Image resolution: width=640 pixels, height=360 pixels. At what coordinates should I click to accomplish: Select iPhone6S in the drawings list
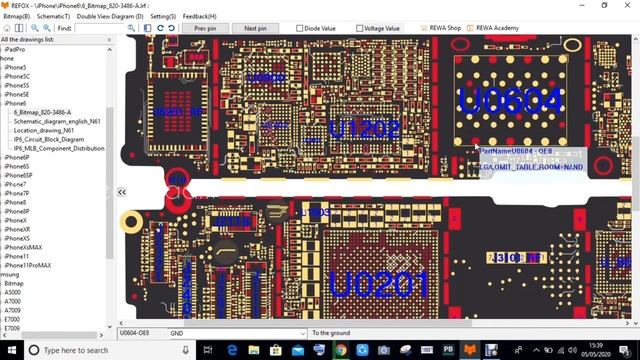pos(17,166)
